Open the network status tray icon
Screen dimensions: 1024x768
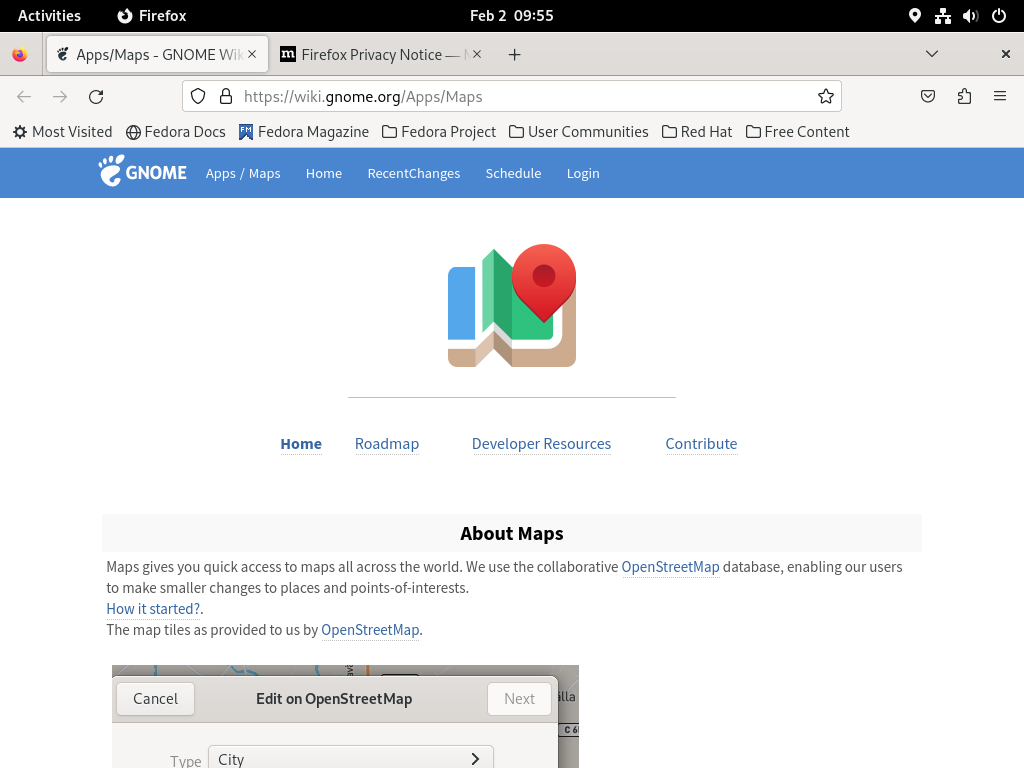(943, 16)
